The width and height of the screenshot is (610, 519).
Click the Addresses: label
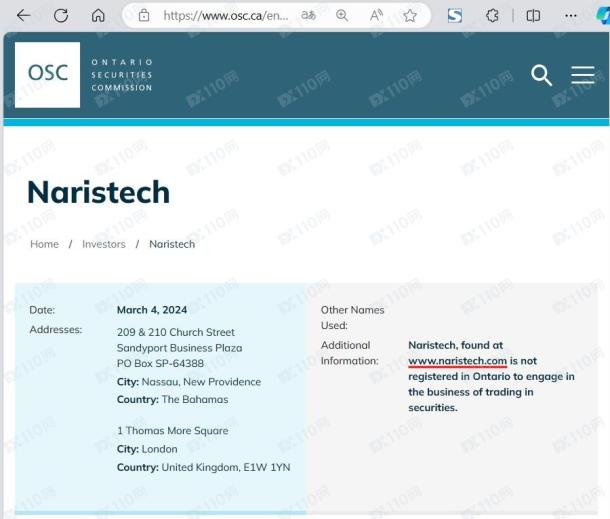tap(56, 330)
